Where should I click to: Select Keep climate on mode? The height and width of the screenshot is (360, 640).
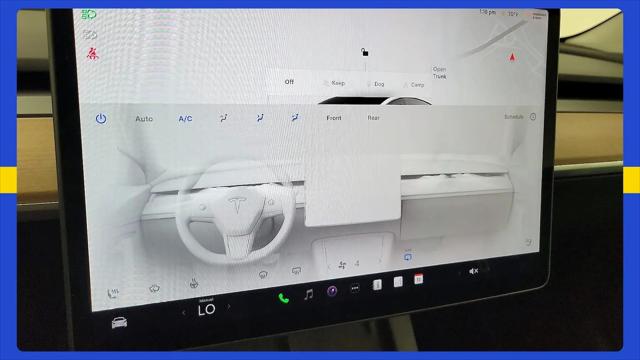334,83
